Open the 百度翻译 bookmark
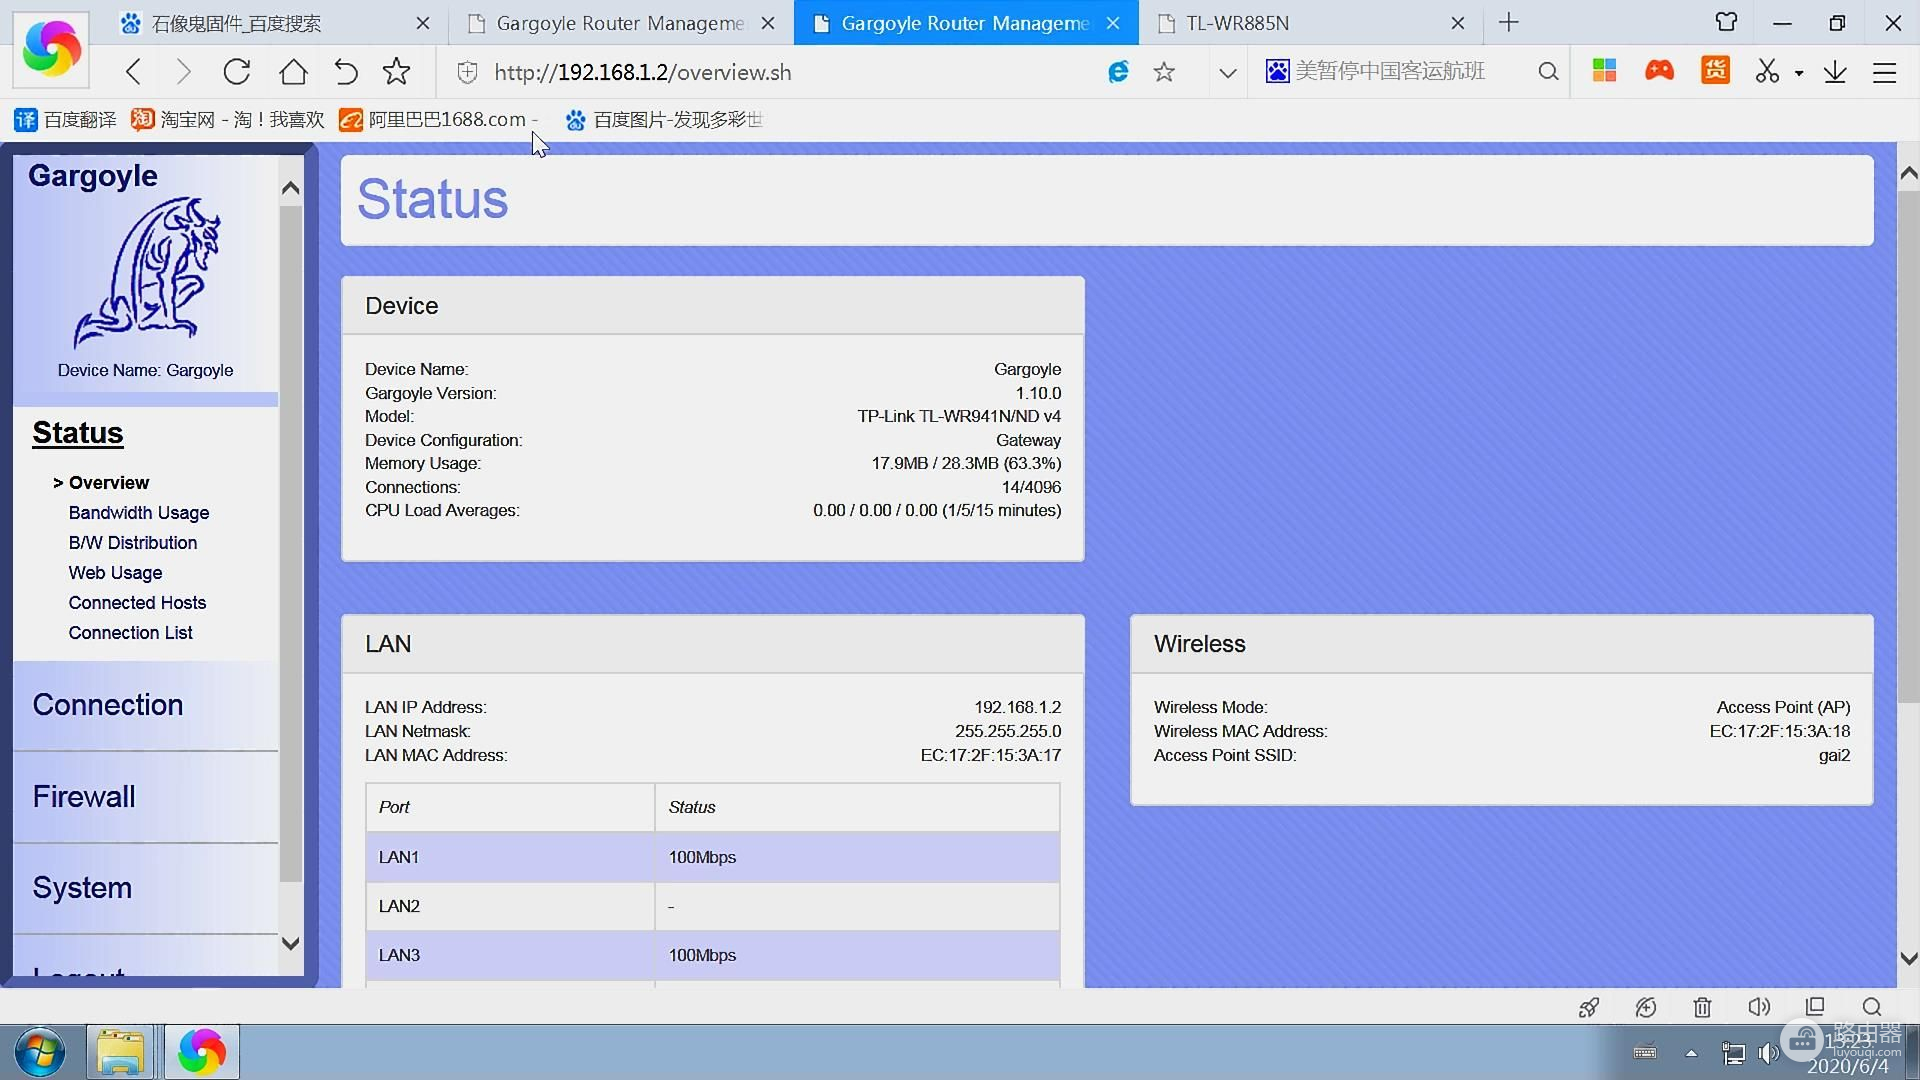The height and width of the screenshot is (1080, 1920). click(65, 120)
